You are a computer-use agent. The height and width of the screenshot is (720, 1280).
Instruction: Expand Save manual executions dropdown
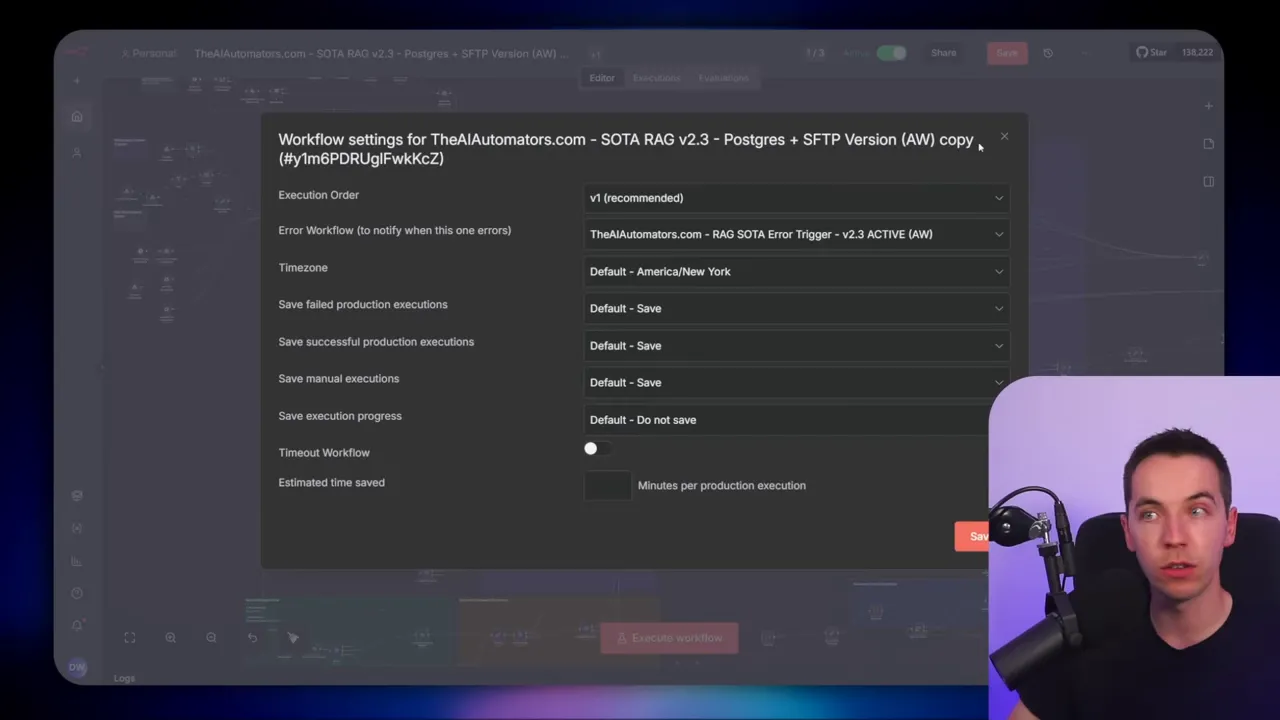point(796,382)
